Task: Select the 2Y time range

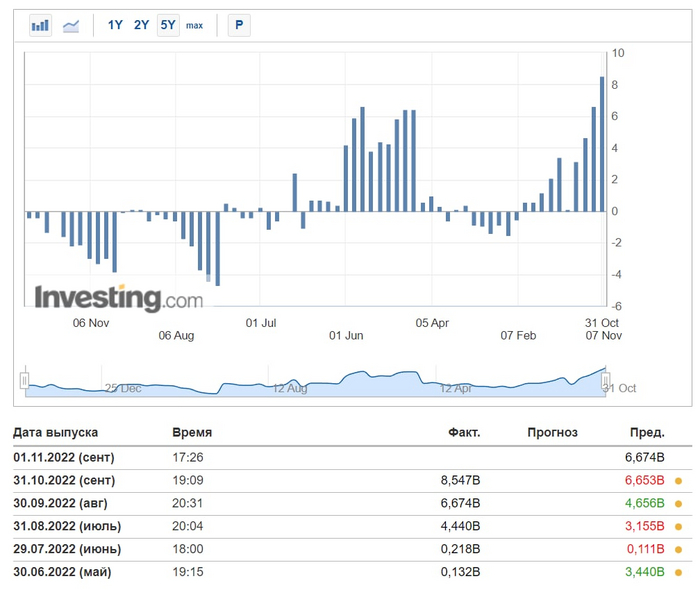Action: (x=142, y=25)
